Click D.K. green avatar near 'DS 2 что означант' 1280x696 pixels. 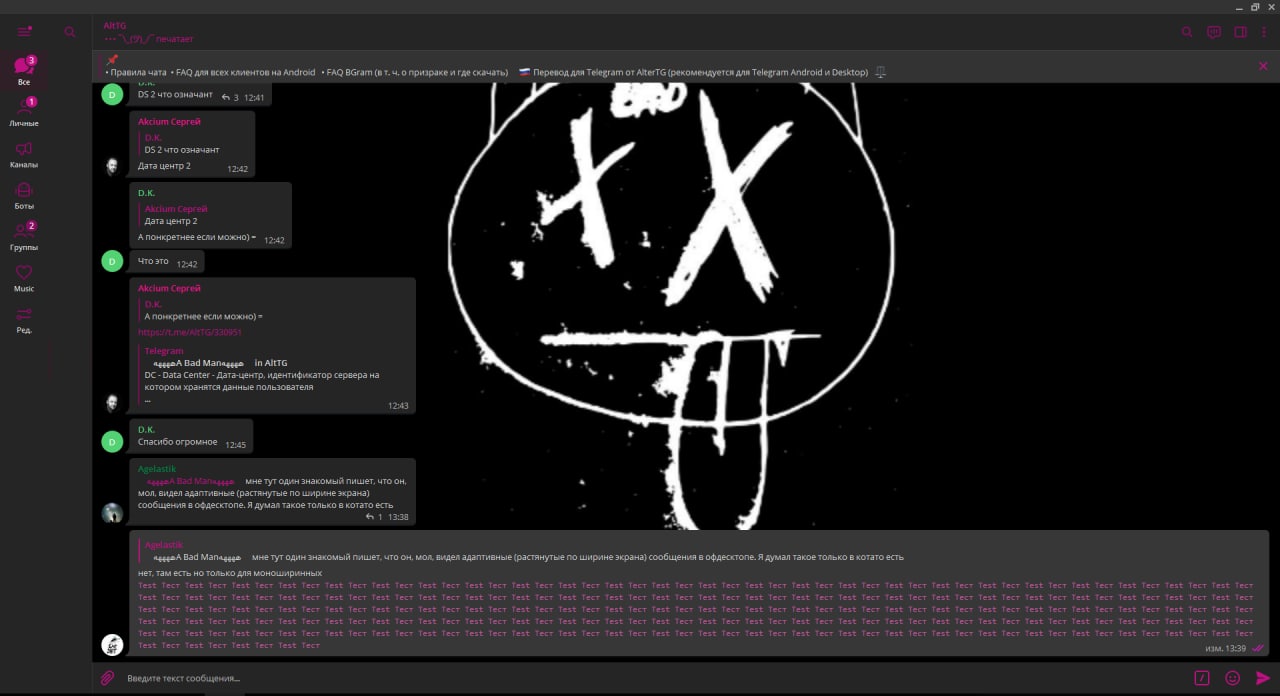(112, 94)
